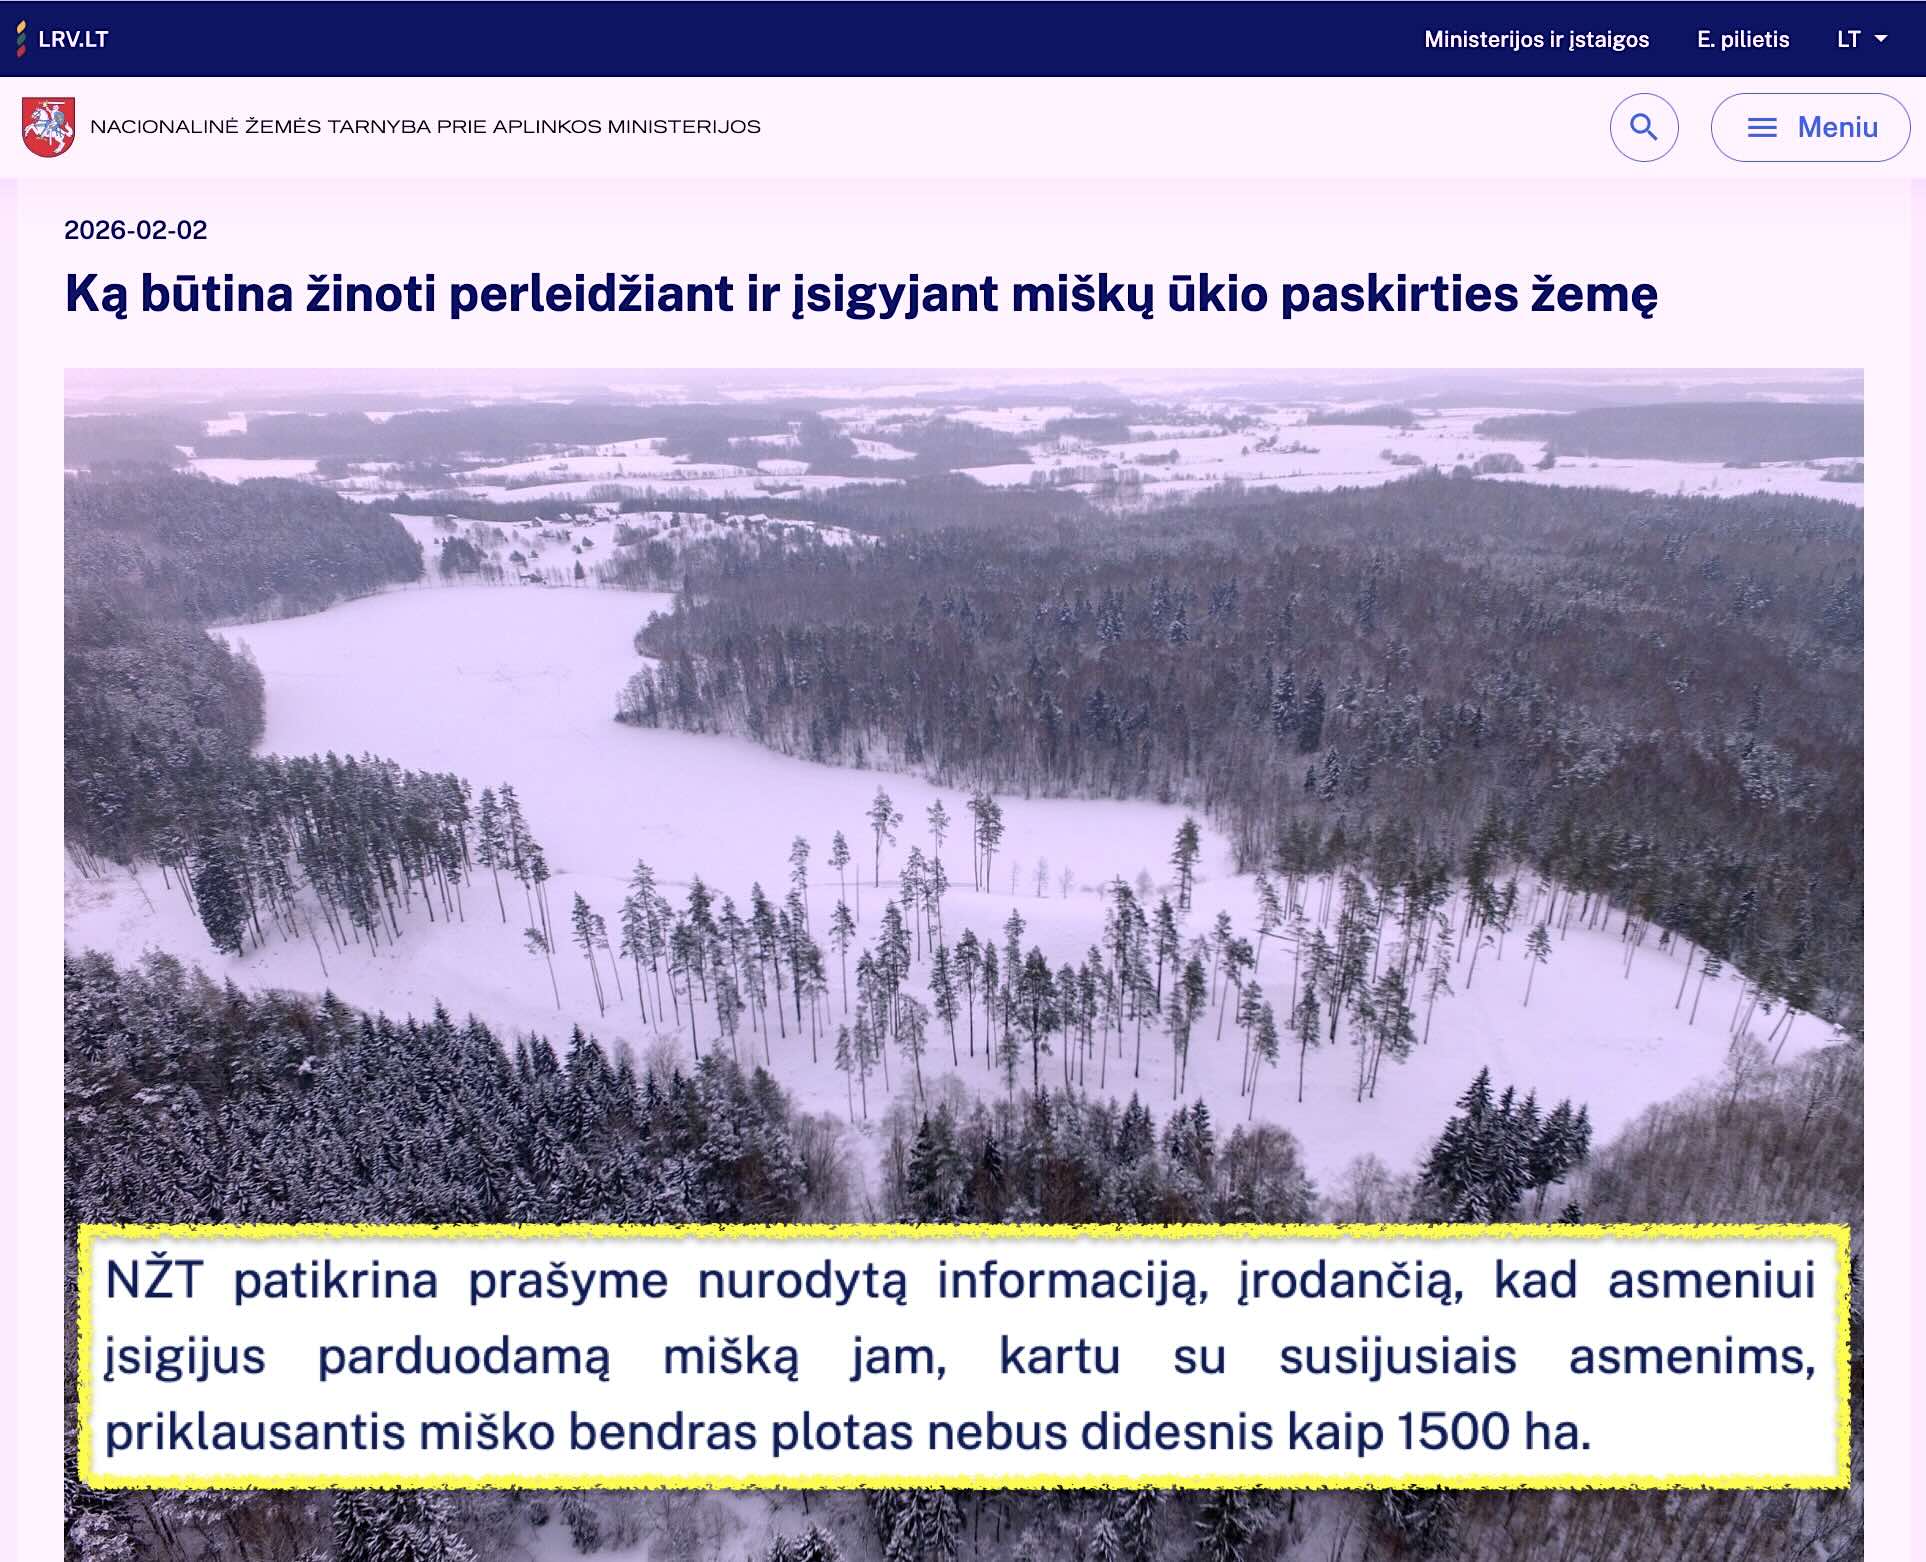Open Ministerijos ir įstaigos menu item

[1536, 39]
